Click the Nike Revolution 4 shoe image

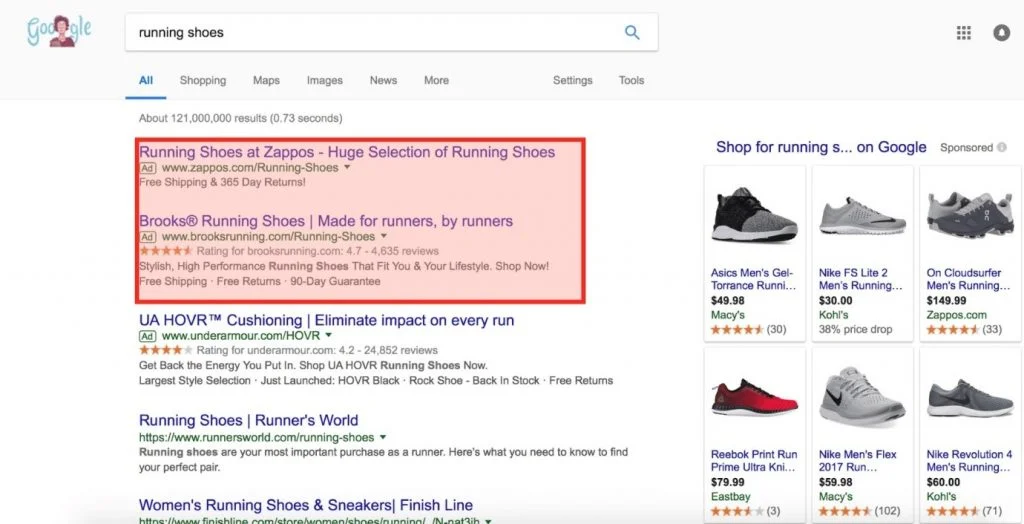[970, 399]
